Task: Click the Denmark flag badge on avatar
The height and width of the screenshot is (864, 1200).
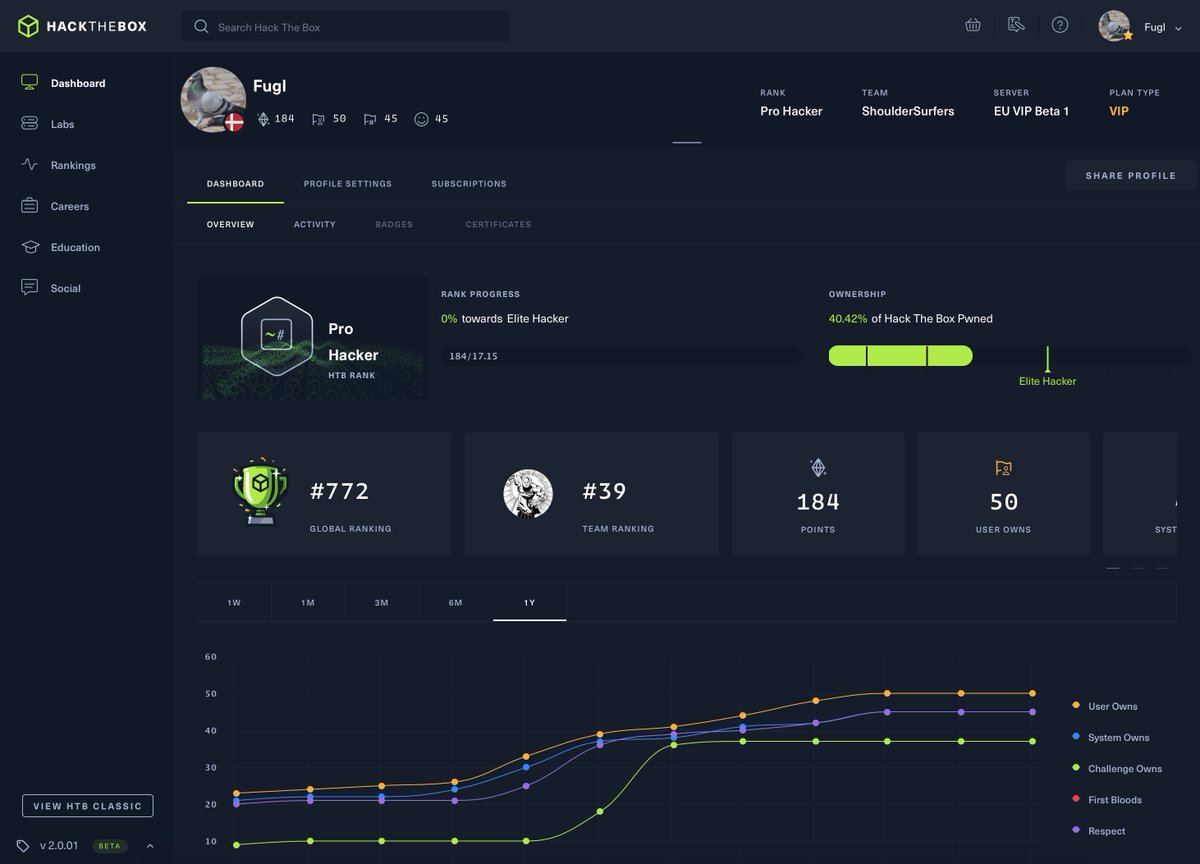Action: click(234, 122)
